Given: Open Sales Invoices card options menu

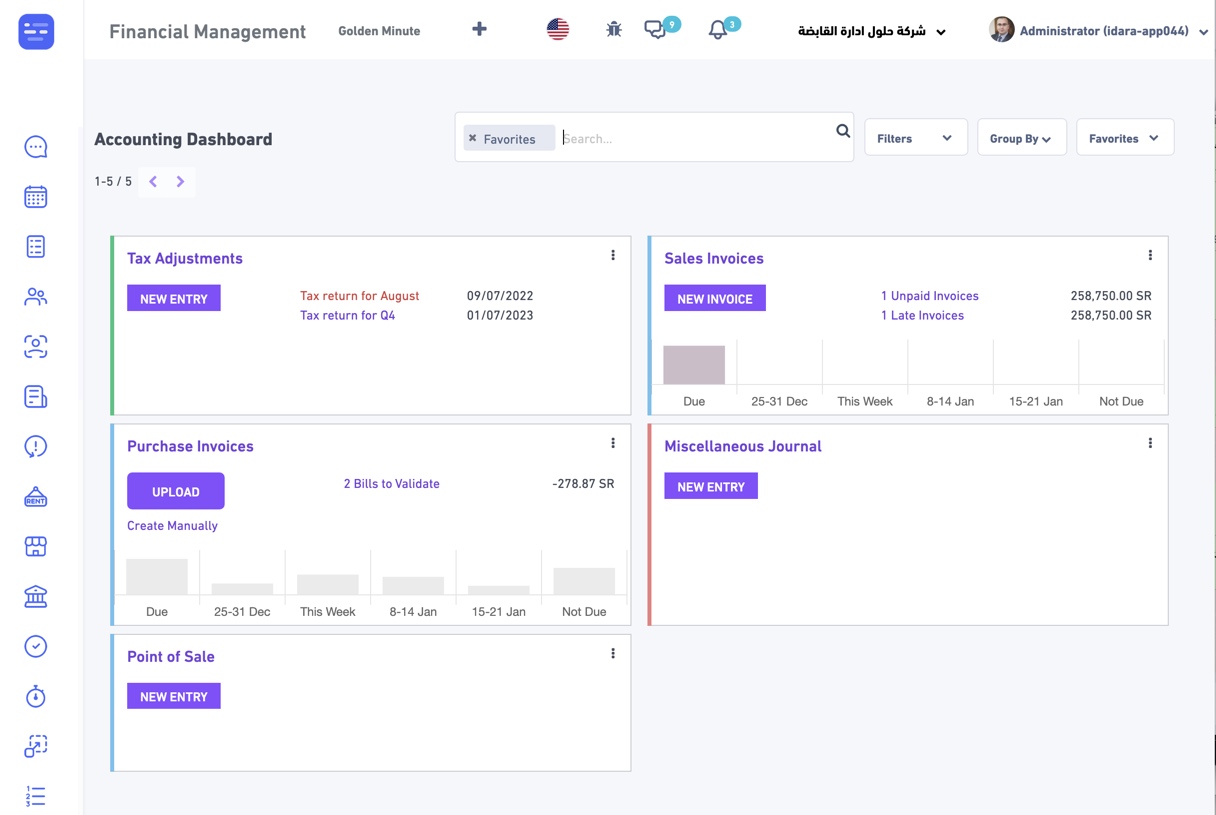Looking at the screenshot, I should (x=1150, y=256).
